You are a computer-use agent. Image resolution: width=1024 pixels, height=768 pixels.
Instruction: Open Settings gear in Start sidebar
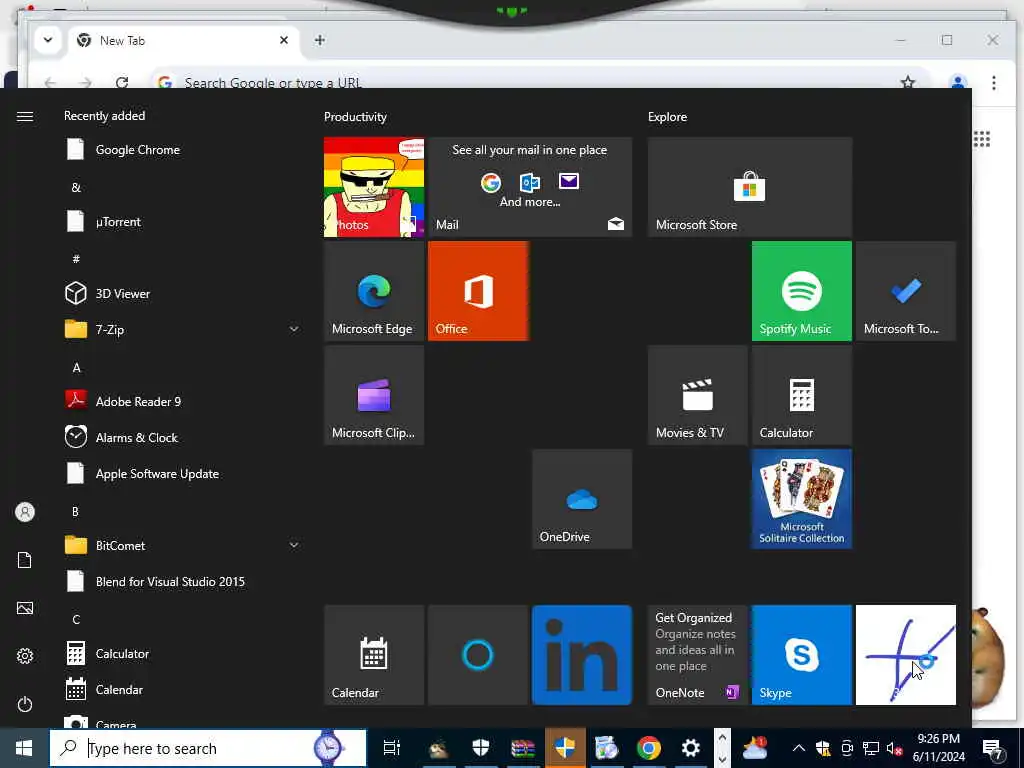click(x=25, y=656)
